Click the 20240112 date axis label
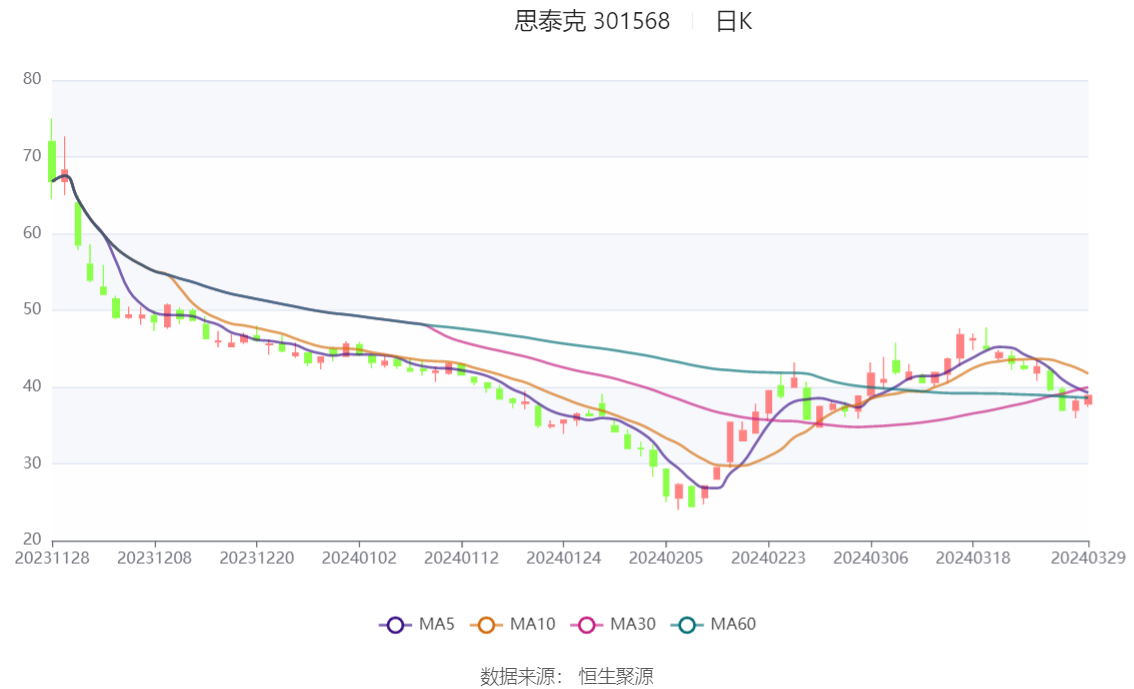1134x689 pixels. pos(461,558)
